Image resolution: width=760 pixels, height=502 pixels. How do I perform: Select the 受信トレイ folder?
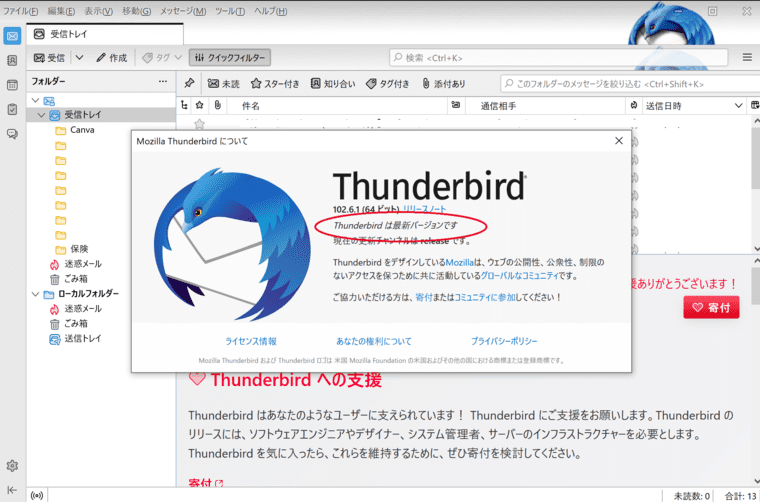point(101,115)
